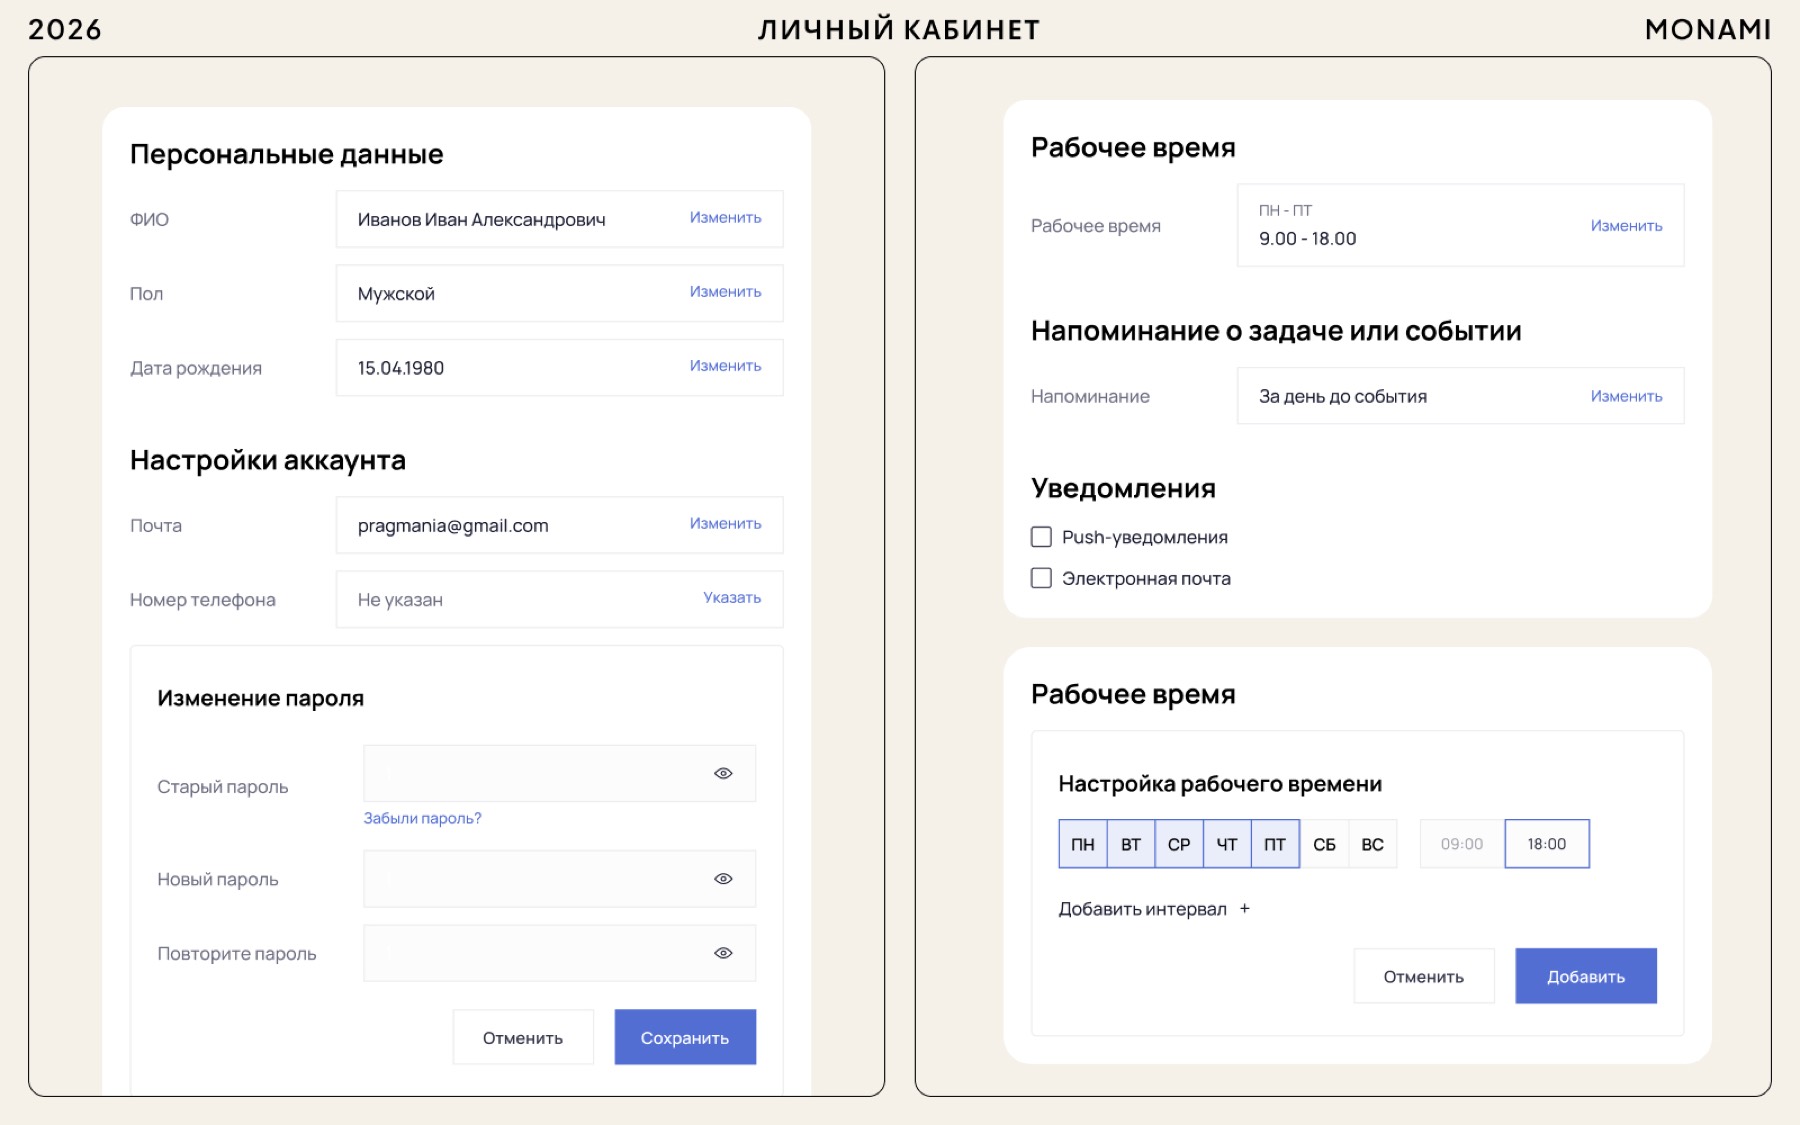The width and height of the screenshot is (1800, 1125).
Task: Click Изменить in the Пол row
Action: pyautogui.click(x=725, y=291)
